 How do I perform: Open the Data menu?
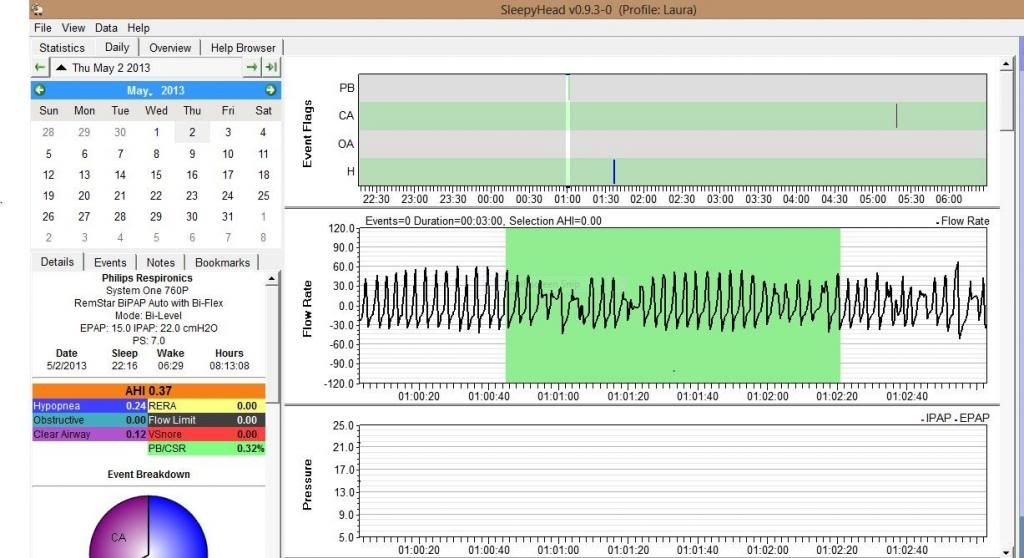tap(106, 28)
